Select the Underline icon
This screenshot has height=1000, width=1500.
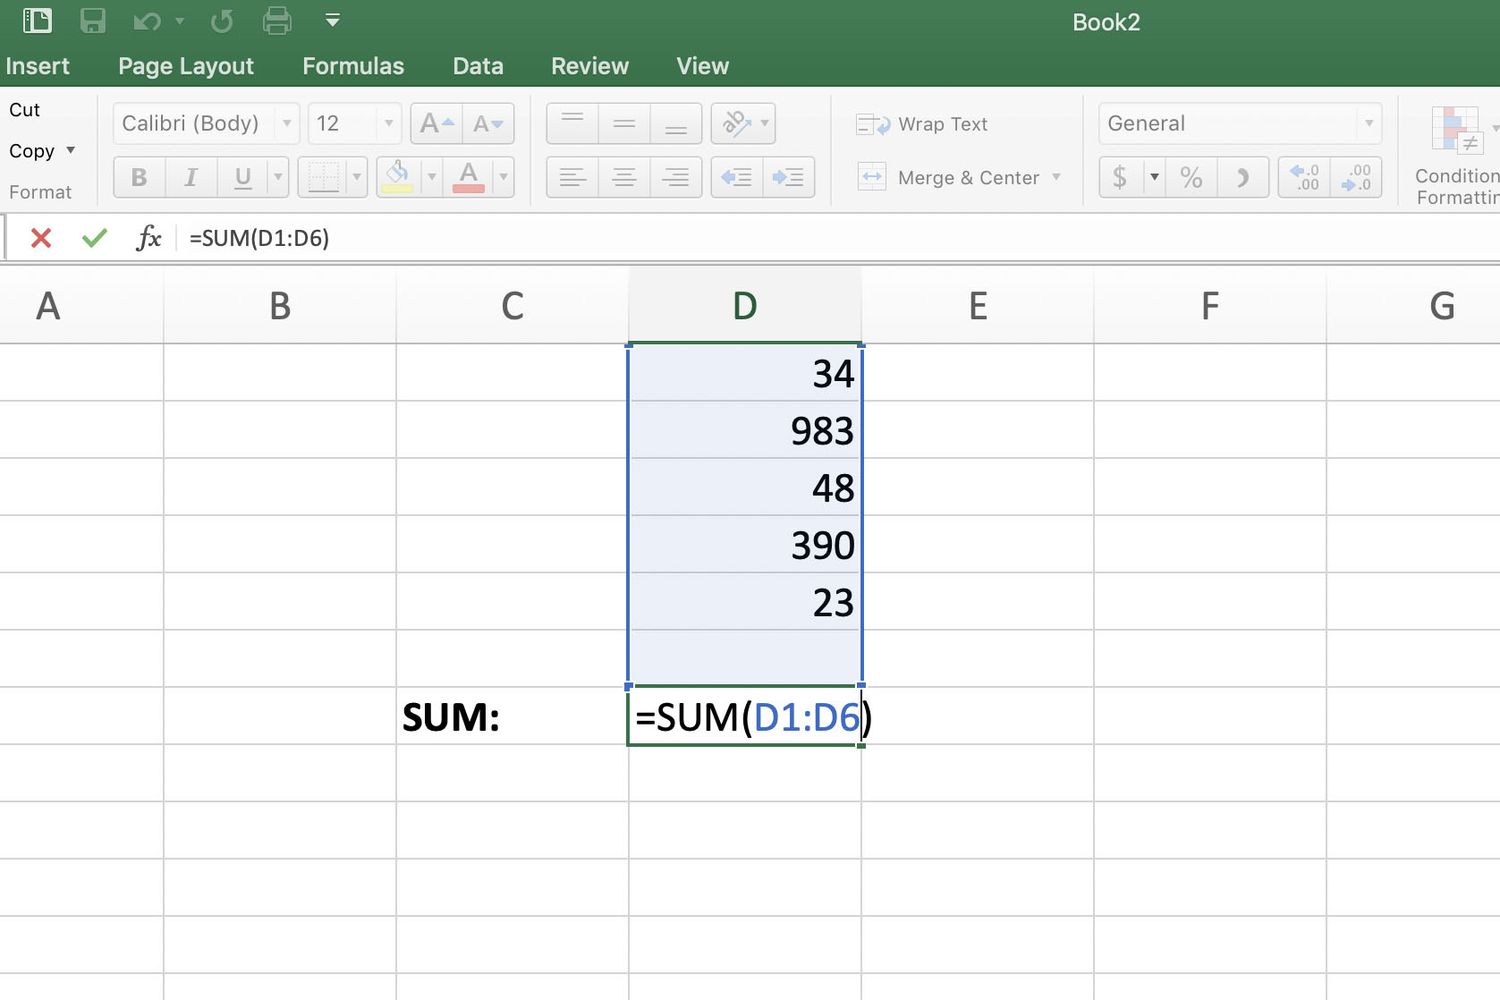242,177
